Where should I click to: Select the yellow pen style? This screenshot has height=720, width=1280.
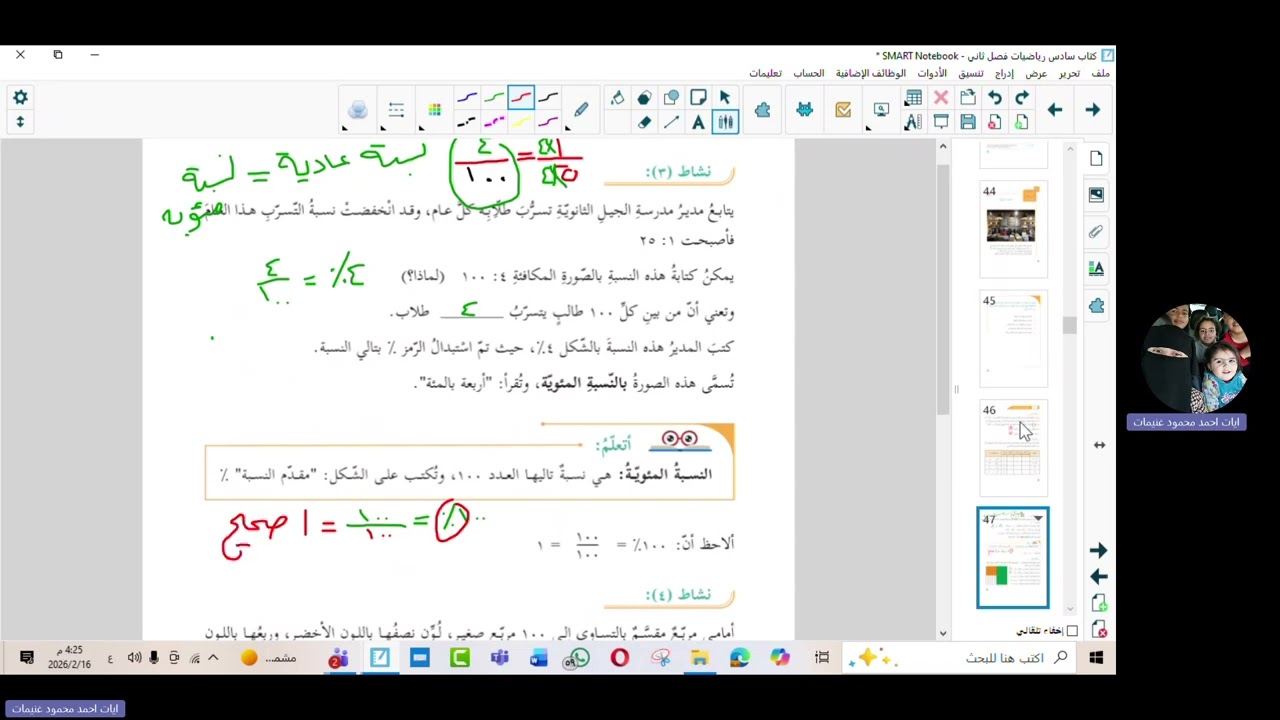pyautogui.click(x=521, y=122)
